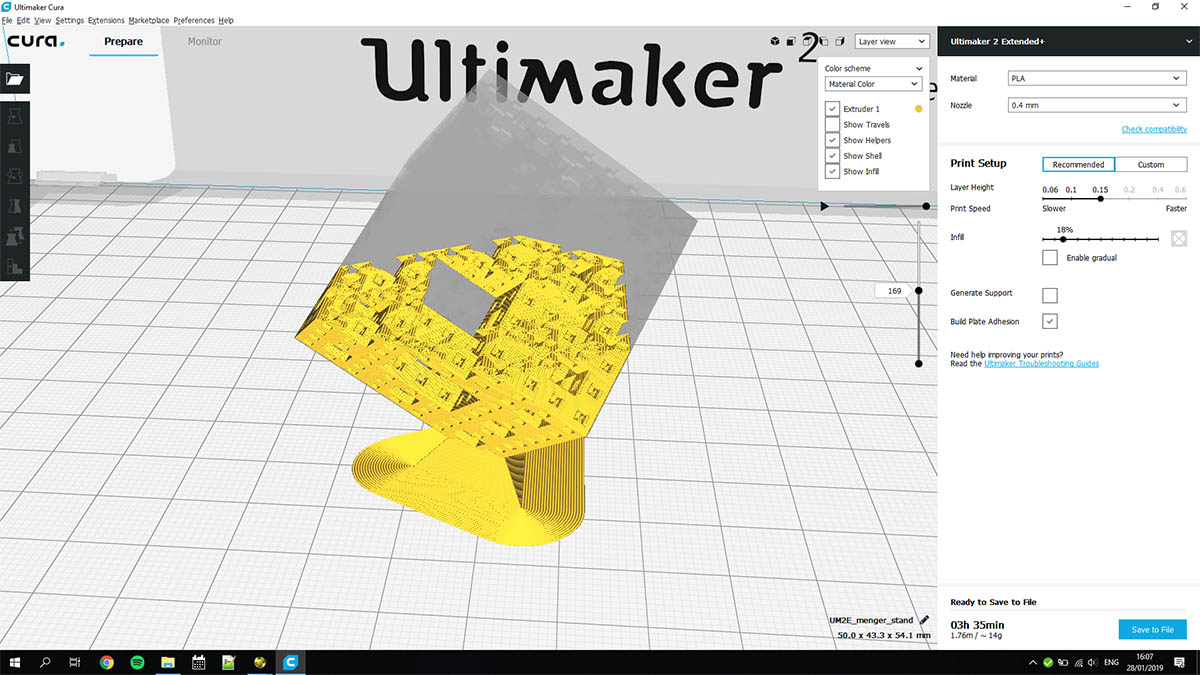Image resolution: width=1200 pixels, height=675 pixels.
Task: Open the Material Color scheme dropdown
Action: [873, 84]
